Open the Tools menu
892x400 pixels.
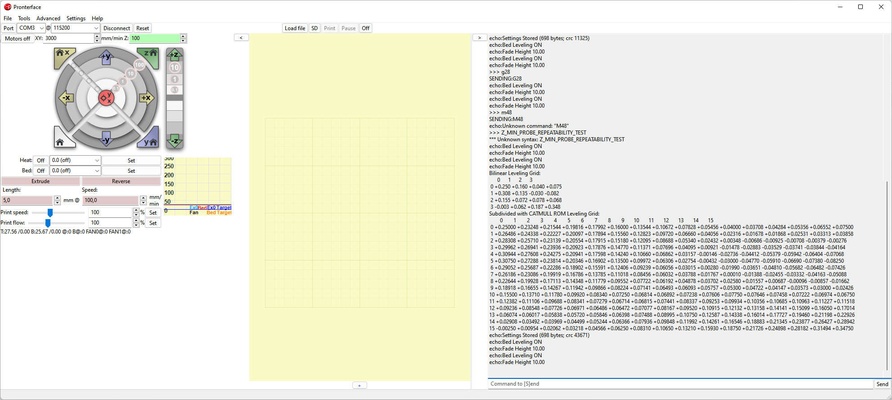coord(24,18)
